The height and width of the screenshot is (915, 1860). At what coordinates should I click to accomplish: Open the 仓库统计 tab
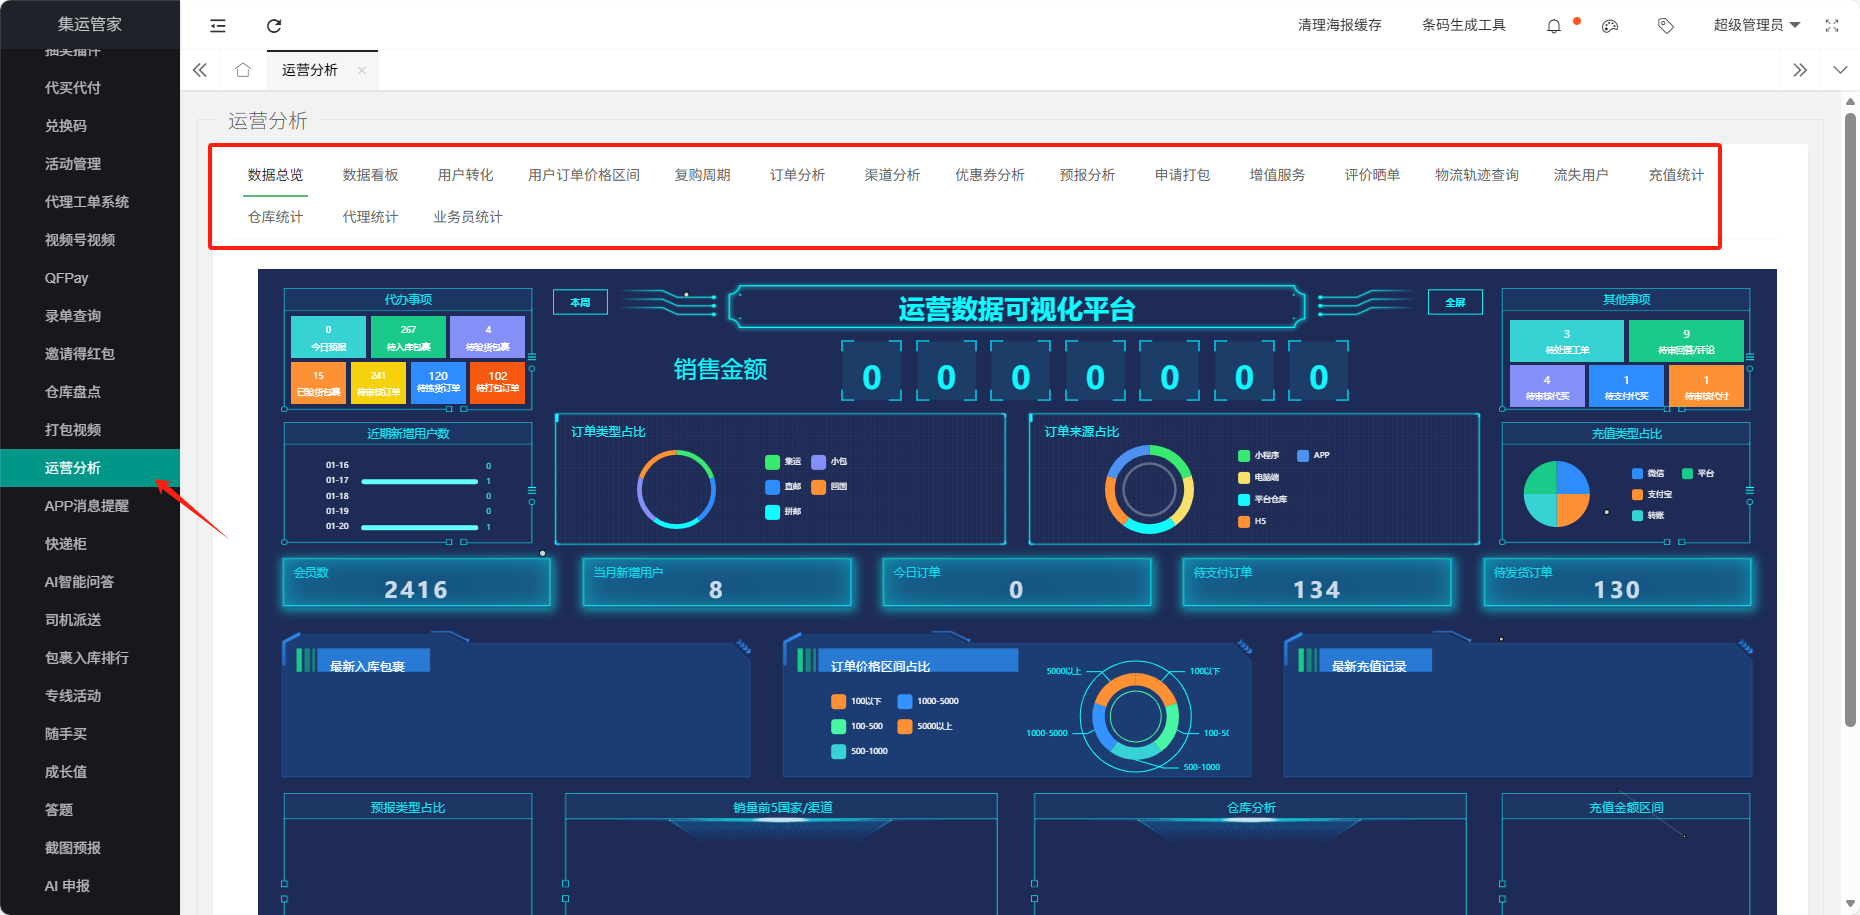pyautogui.click(x=275, y=217)
